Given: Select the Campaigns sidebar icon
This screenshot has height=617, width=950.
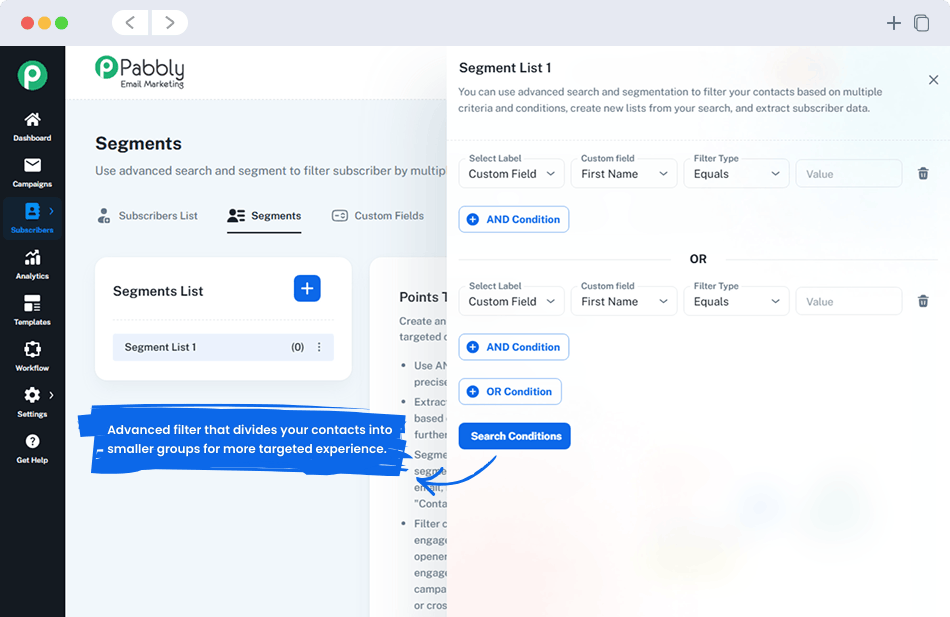Looking at the screenshot, I should [x=32, y=168].
